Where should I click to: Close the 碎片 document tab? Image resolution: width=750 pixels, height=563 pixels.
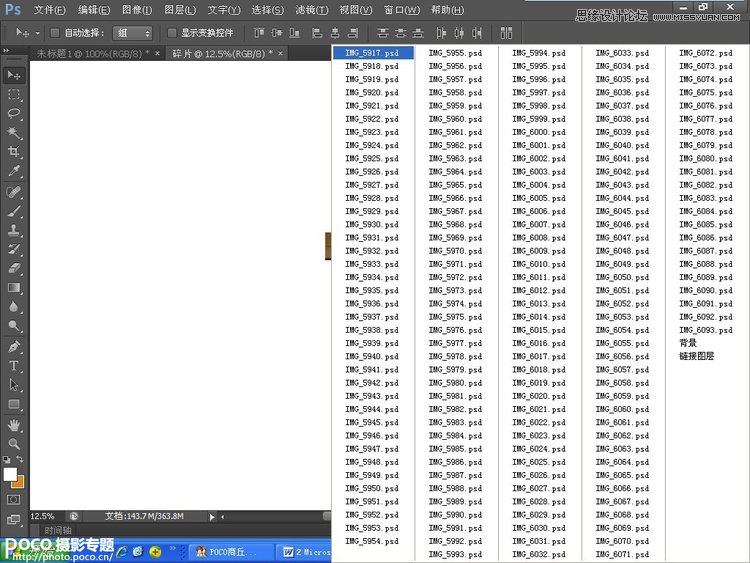coord(281,53)
